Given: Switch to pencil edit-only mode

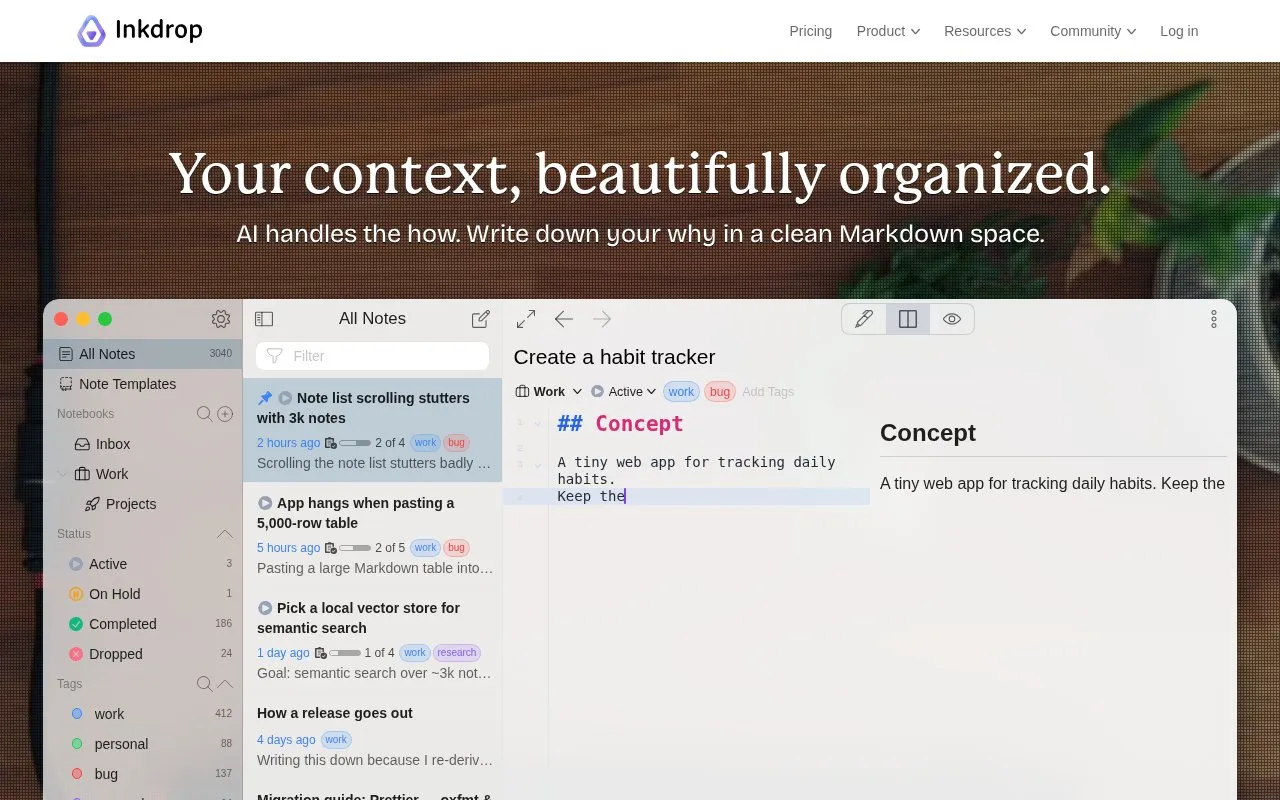Looking at the screenshot, I should 864,319.
